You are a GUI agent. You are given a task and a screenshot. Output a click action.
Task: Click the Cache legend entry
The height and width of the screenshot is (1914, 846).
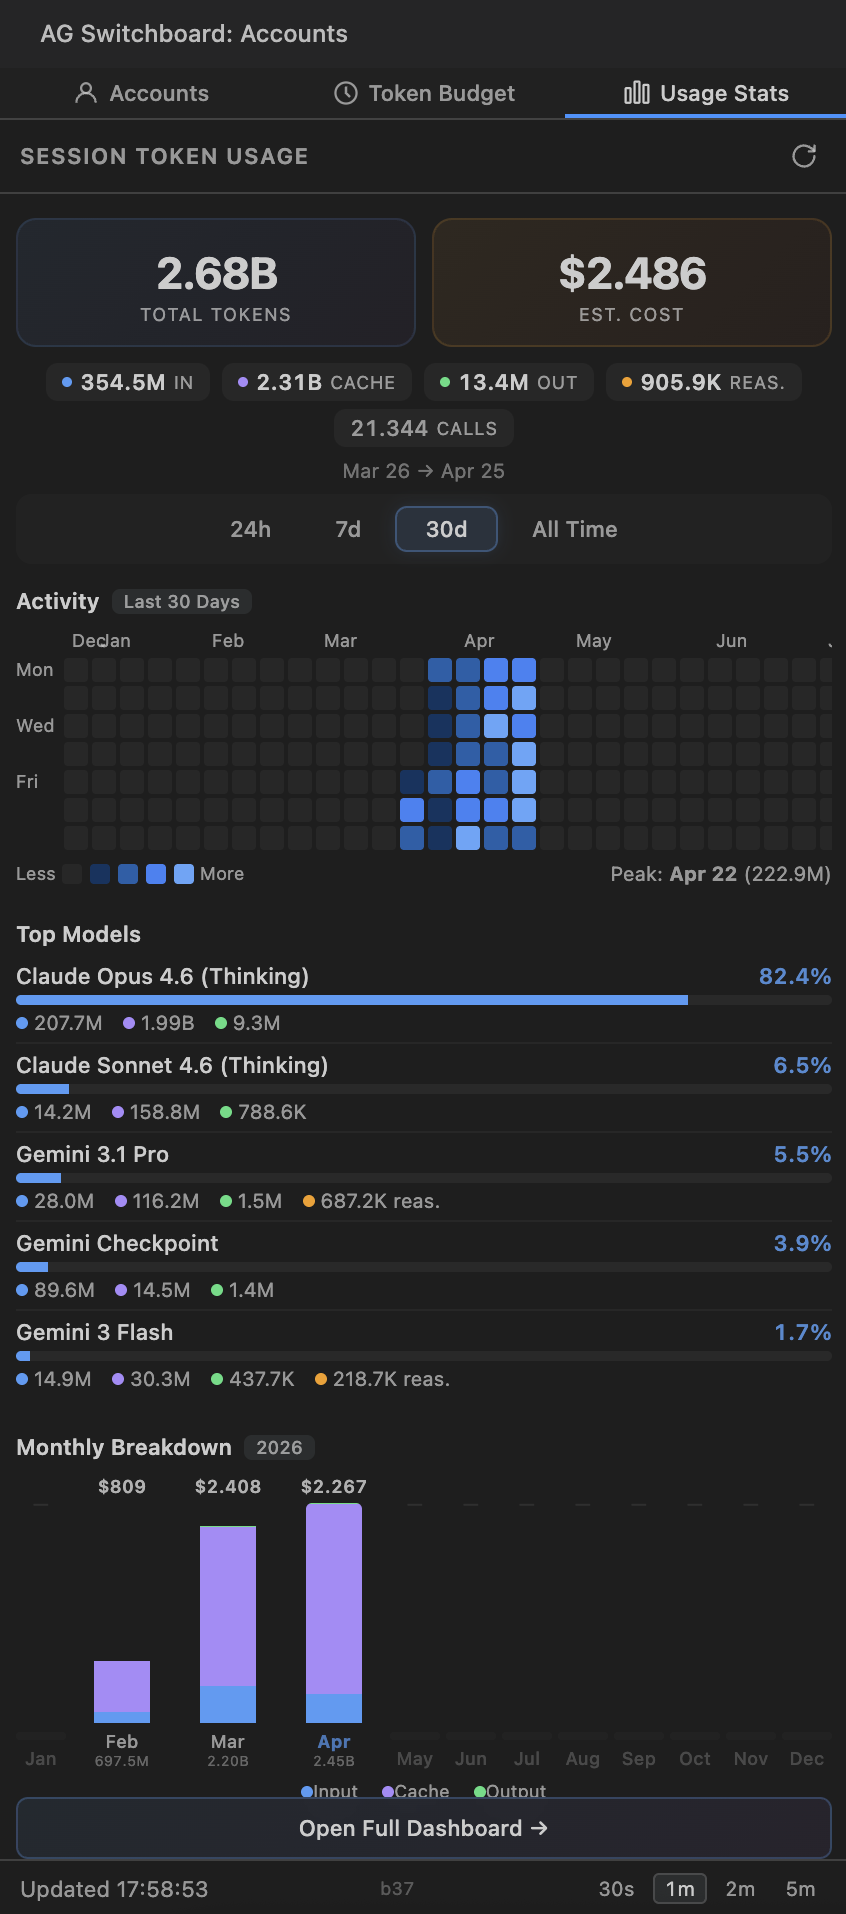point(416,1790)
